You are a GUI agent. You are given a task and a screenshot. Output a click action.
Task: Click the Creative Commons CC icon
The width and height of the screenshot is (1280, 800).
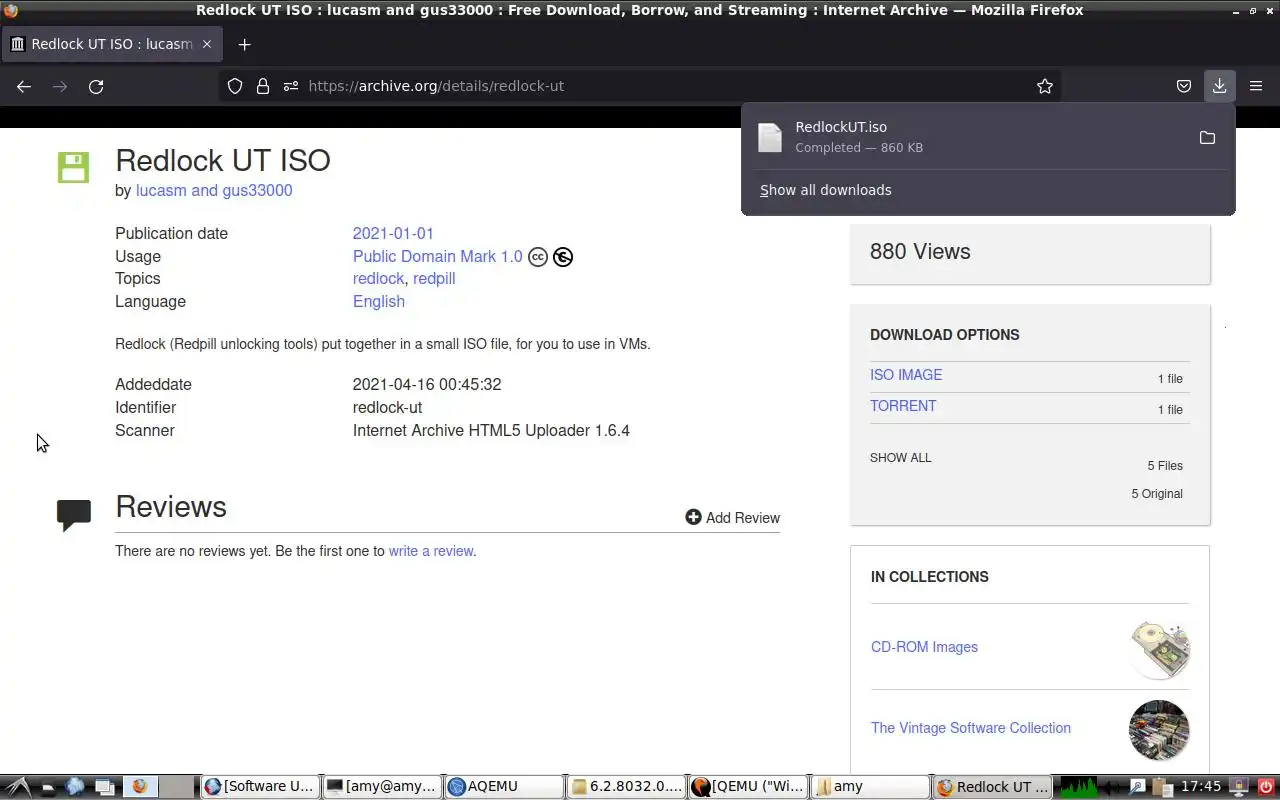538,257
